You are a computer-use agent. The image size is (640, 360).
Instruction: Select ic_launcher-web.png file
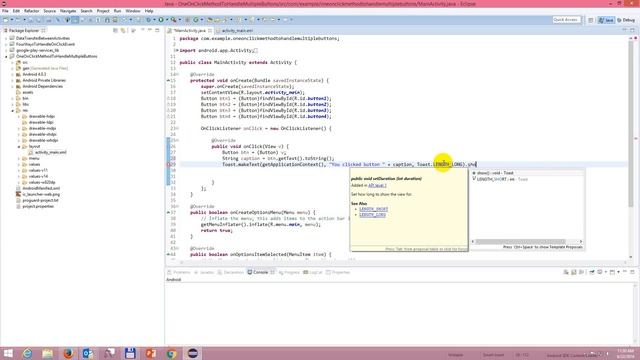click(38, 194)
